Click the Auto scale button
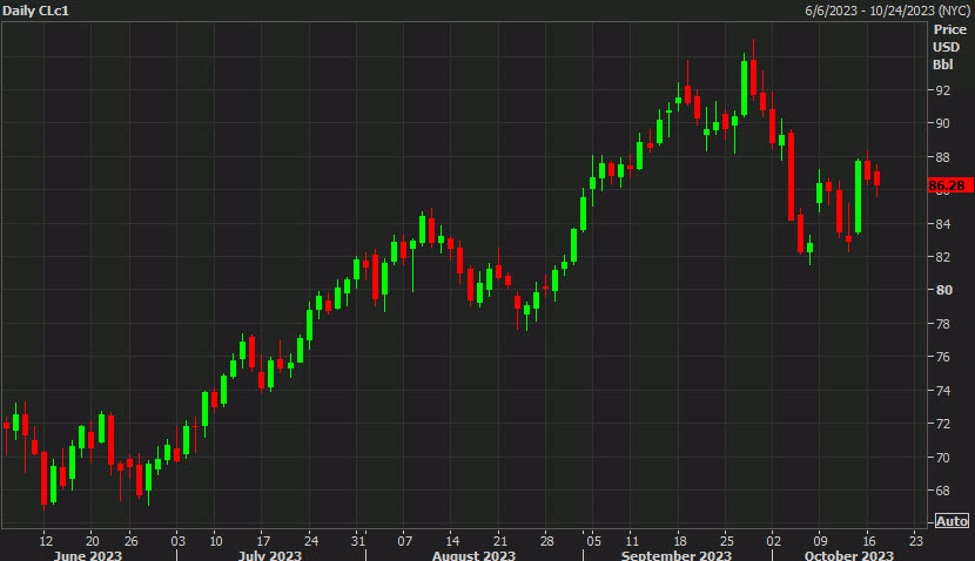 [x=951, y=521]
